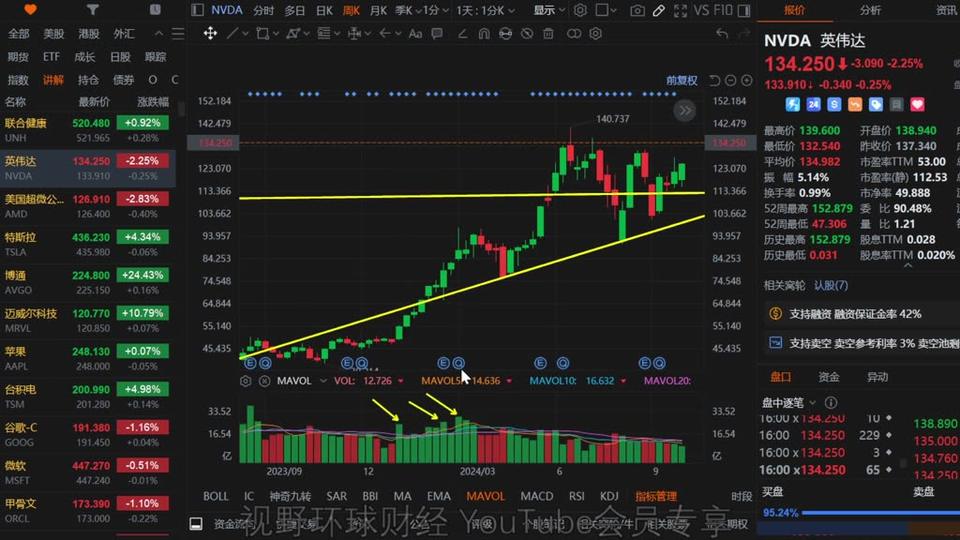This screenshot has width=960, height=540.
Task: Open 指标管理 indicator management
Action: coord(656,496)
